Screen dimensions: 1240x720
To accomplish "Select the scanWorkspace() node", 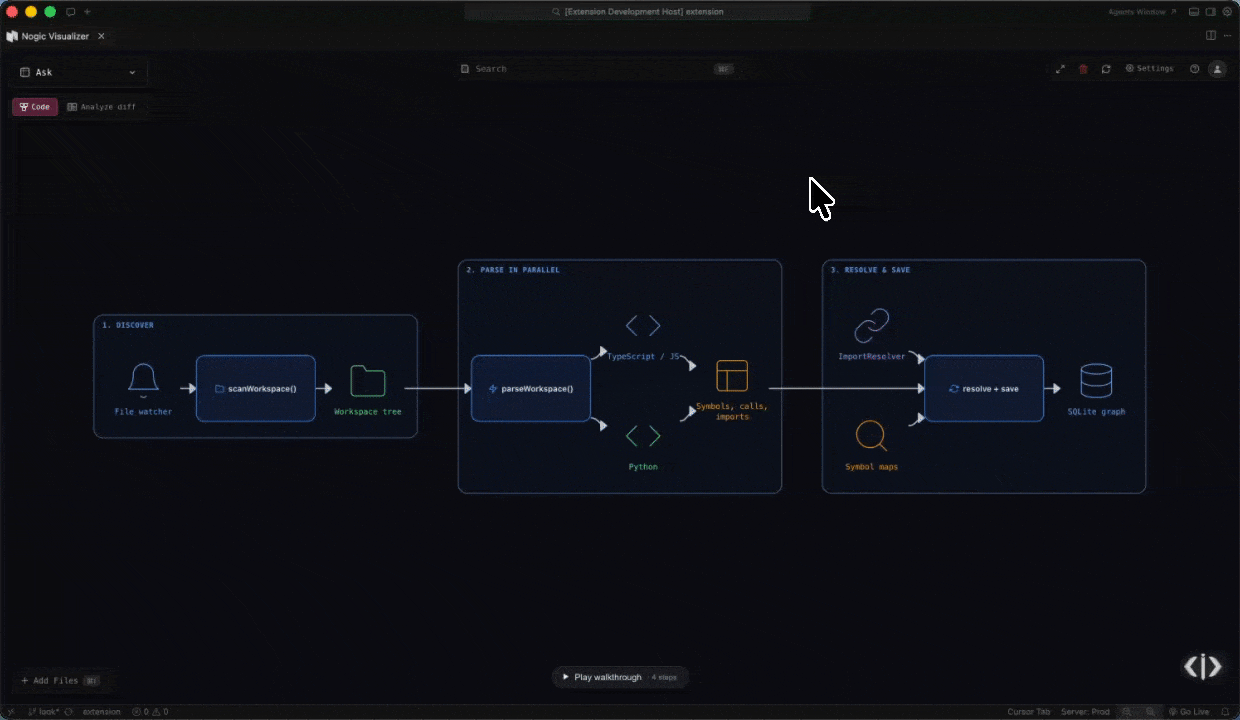I will (x=256, y=388).
